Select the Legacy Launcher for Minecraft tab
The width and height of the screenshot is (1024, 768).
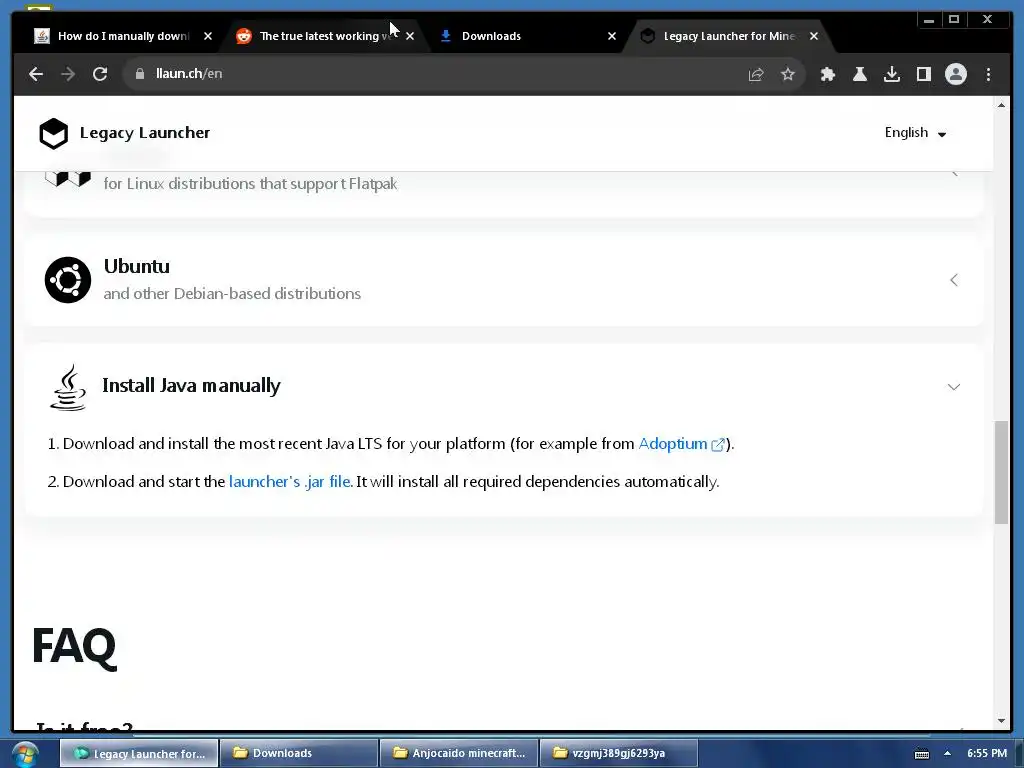point(728,36)
